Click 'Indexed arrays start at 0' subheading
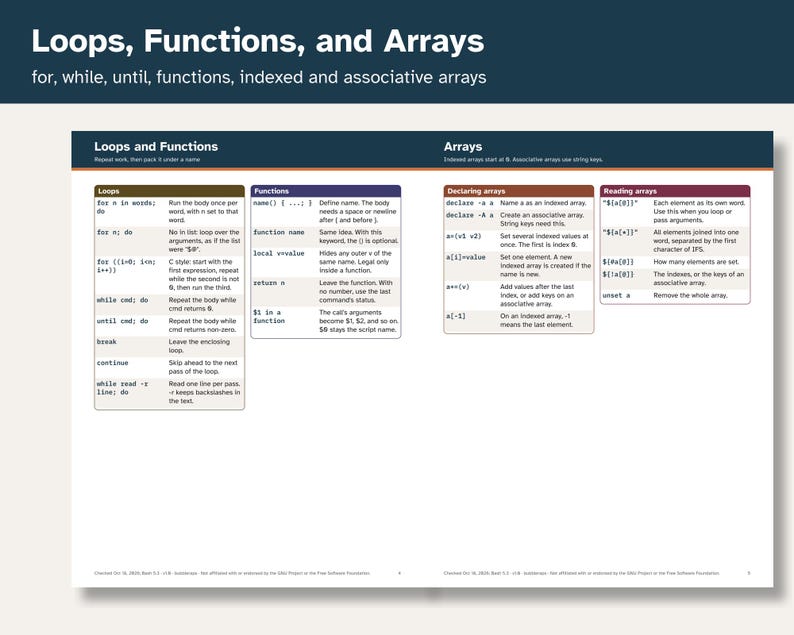The width and height of the screenshot is (794, 635). click(x=523, y=160)
